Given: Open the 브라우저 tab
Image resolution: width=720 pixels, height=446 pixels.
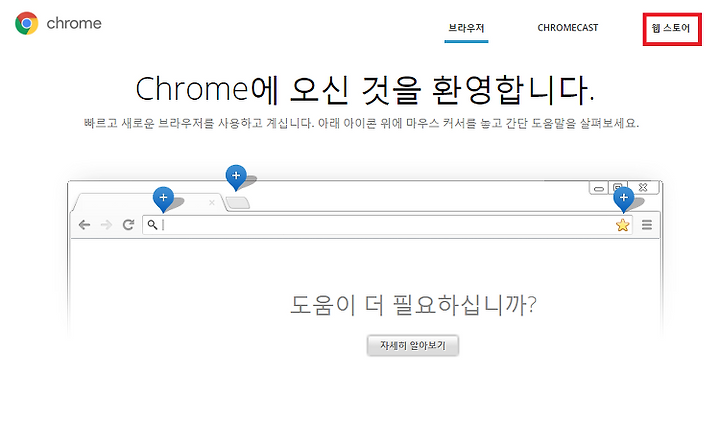Looking at the screenshot, I should pos(466,28).
